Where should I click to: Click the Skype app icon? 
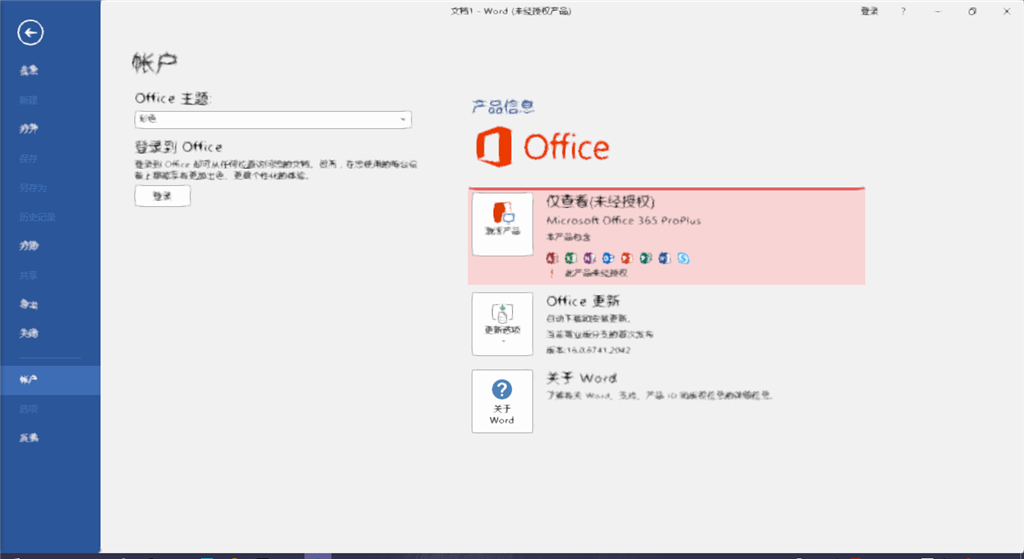click(x=683, y=258)
